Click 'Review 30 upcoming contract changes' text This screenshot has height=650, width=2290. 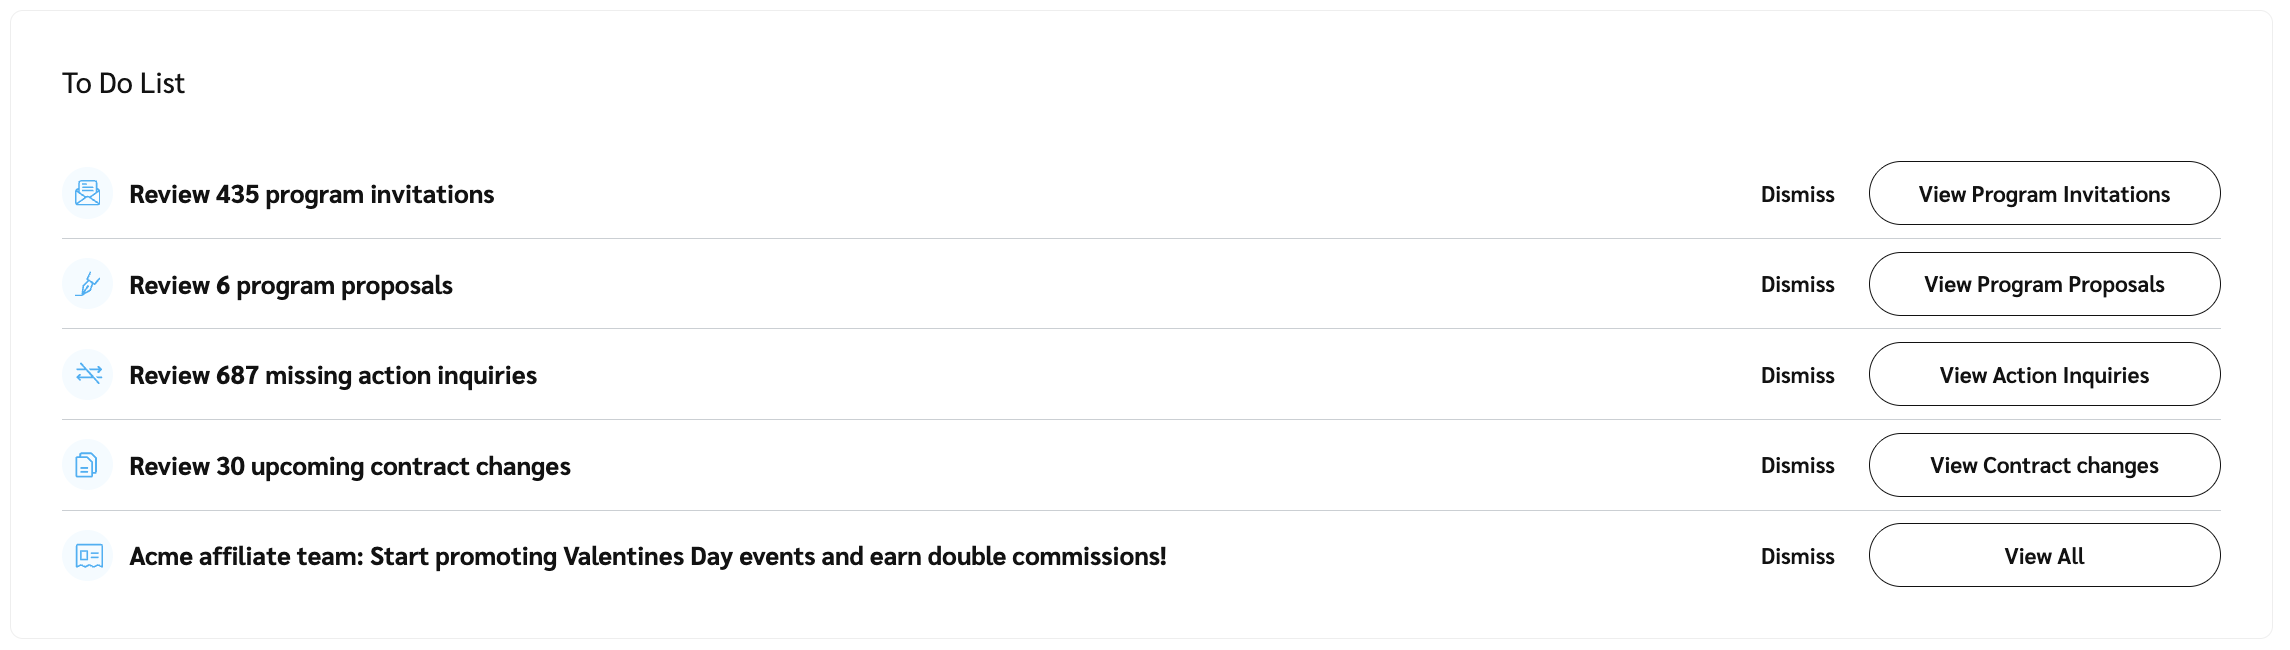[349, 466]
